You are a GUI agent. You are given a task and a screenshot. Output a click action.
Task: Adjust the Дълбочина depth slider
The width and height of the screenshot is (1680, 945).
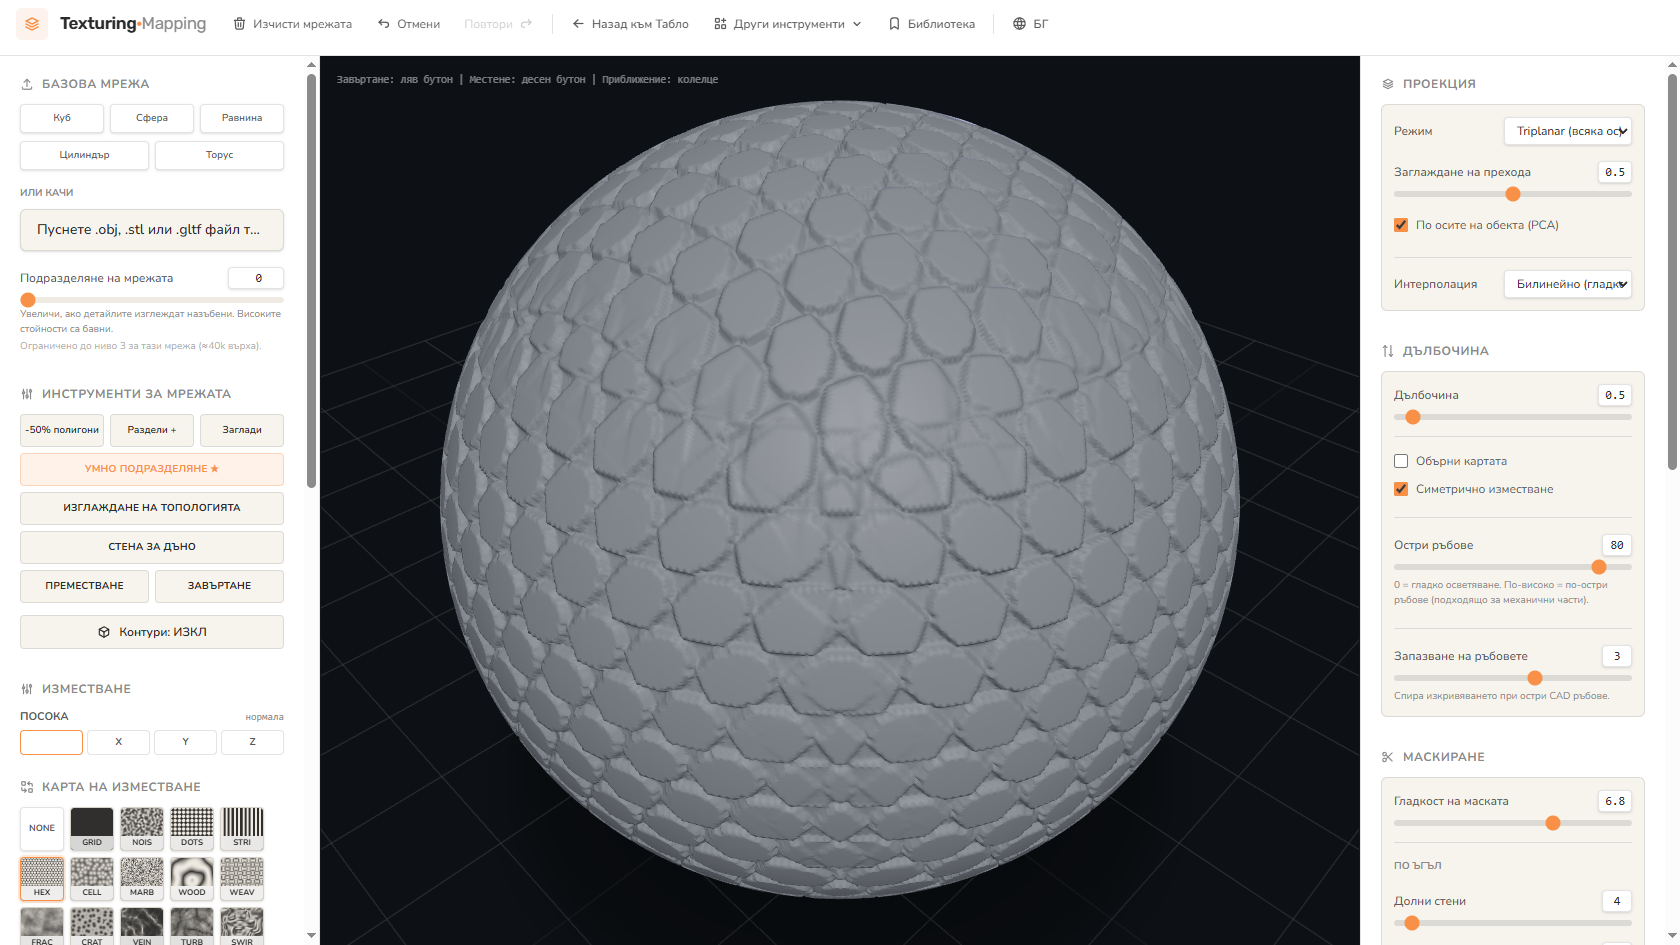pyautogui.click(x=1512, y=417)
